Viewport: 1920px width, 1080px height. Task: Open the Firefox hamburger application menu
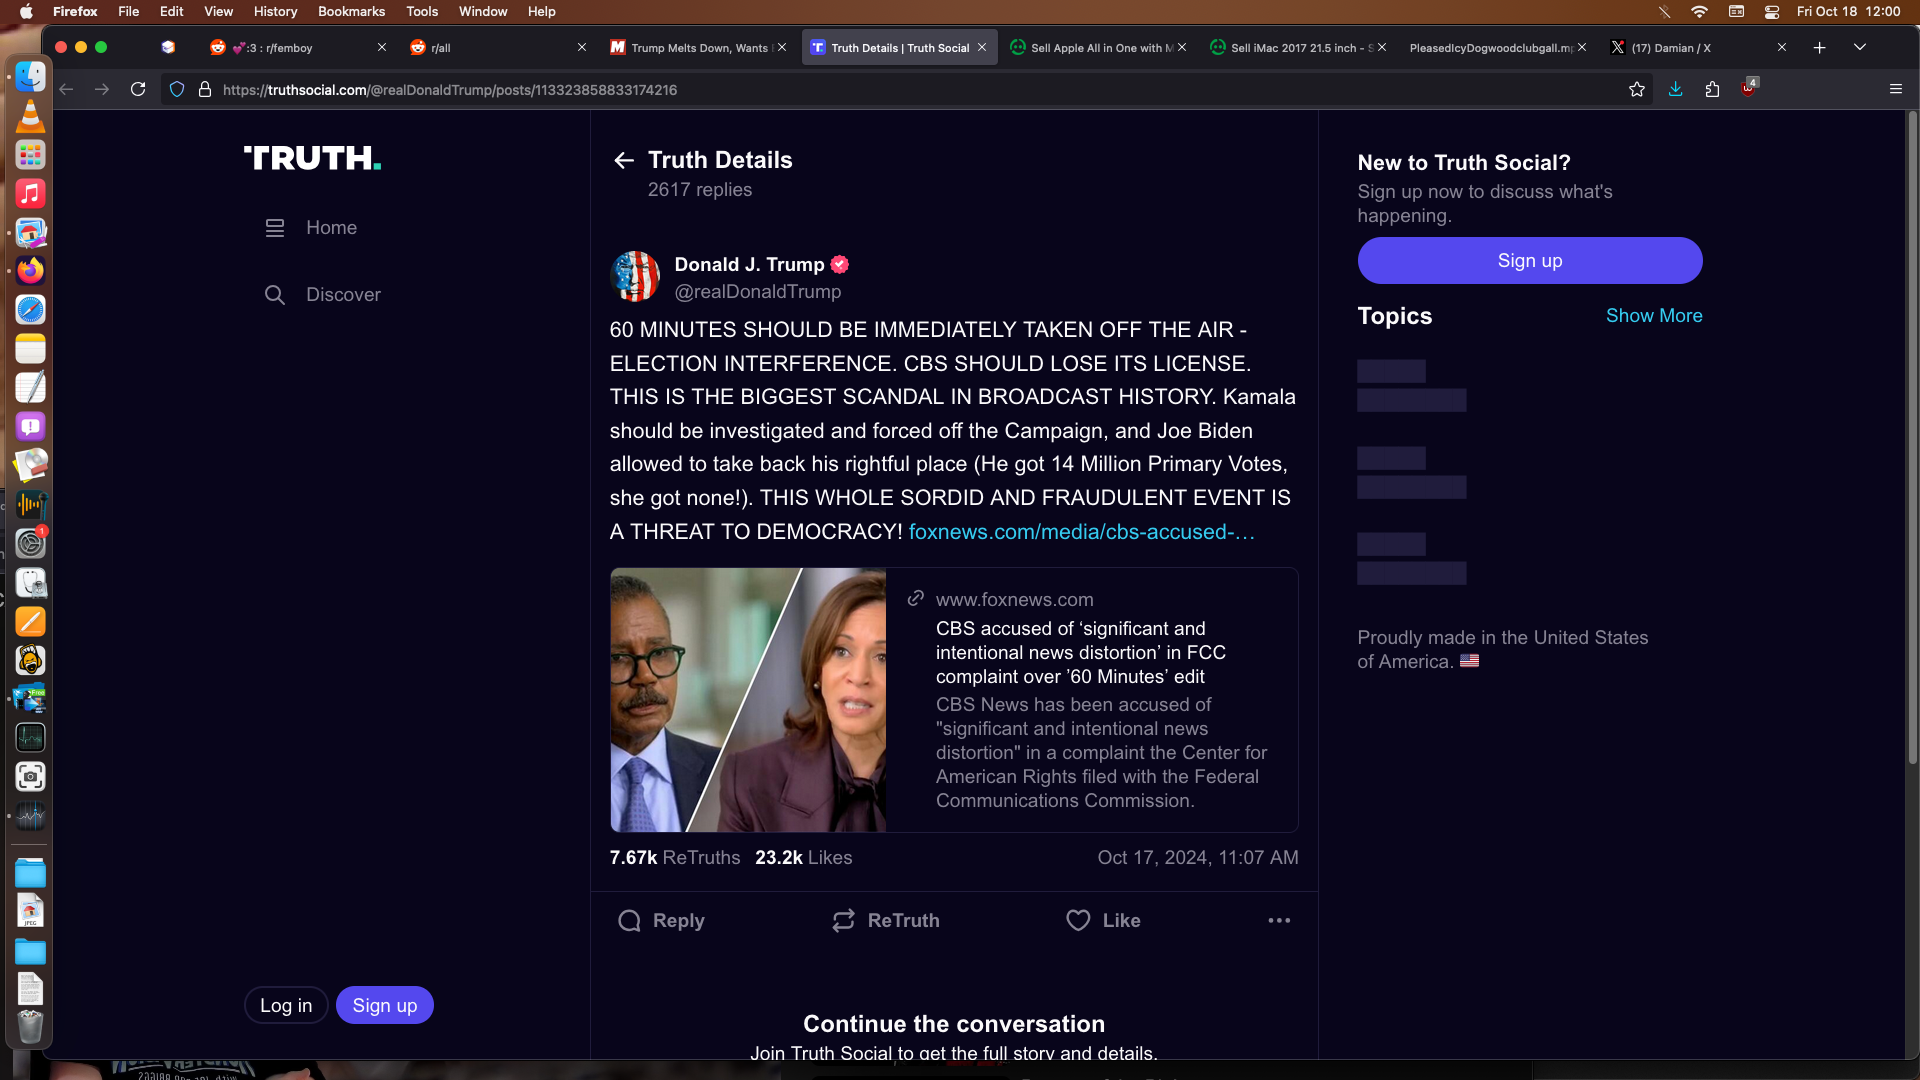(1895, 90)
